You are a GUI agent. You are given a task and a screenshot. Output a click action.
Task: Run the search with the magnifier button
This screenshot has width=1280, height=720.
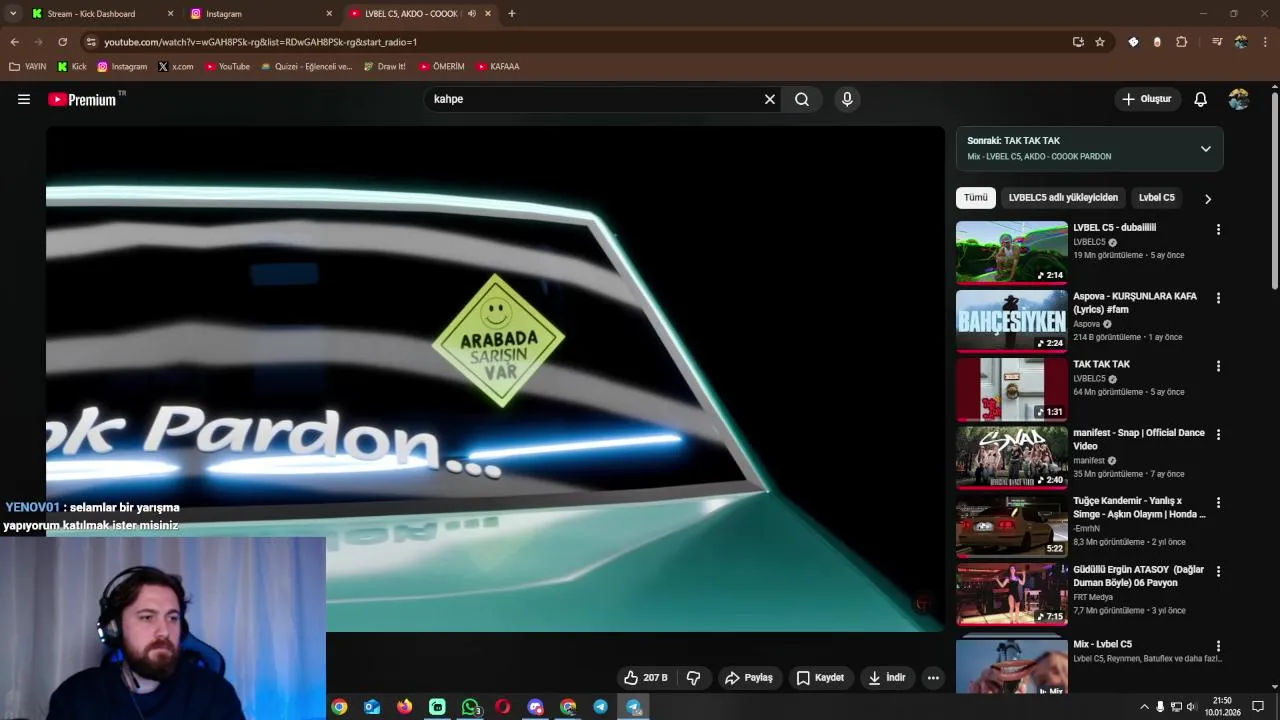(802, 99)
